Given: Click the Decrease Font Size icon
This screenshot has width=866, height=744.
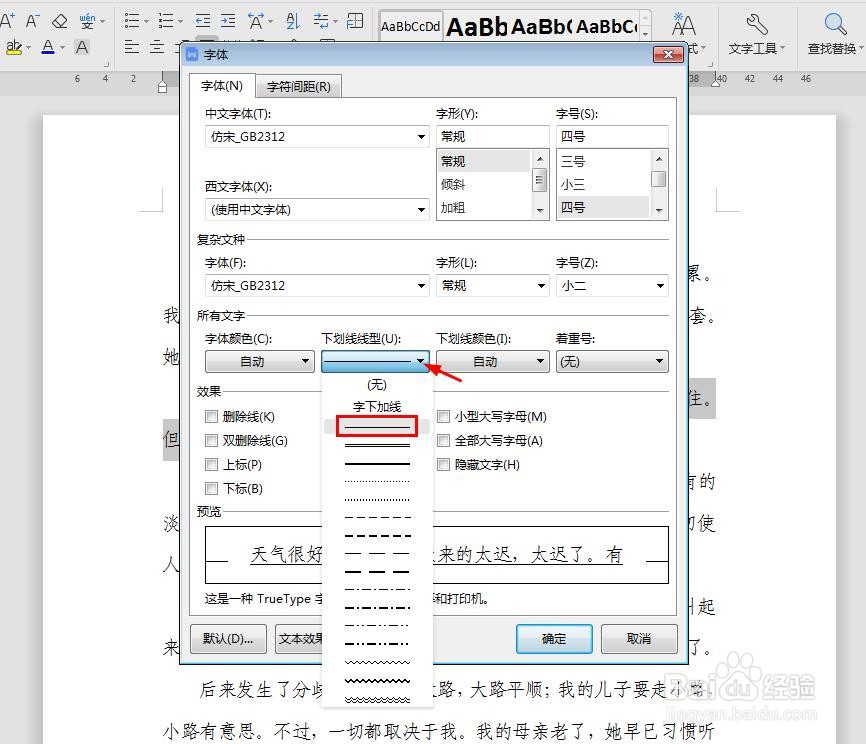Looking at the screenshot, I should pos(33,20).
